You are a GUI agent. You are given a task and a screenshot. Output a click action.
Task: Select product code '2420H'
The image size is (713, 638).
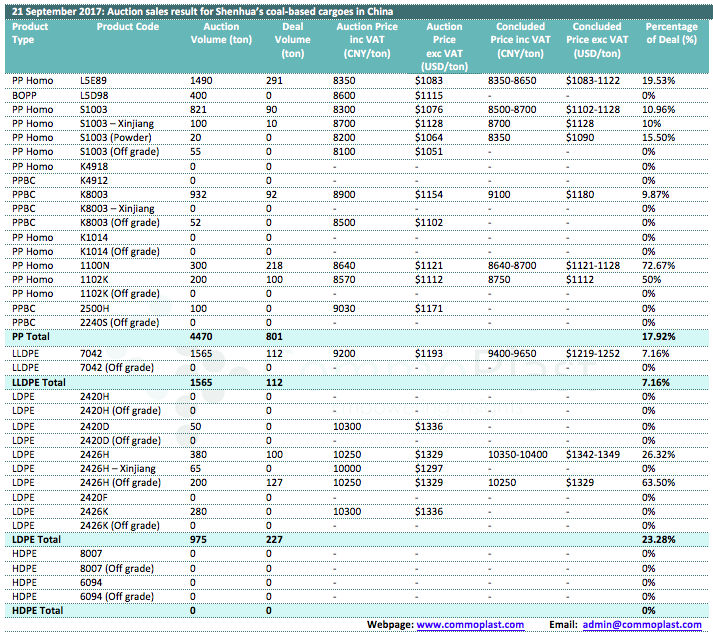coord(95,397)
